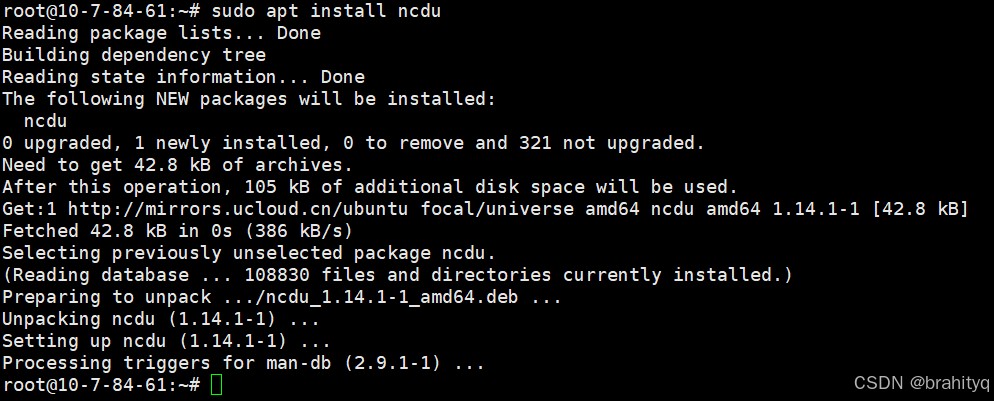This screenshot has width=994, height=401.
Task: Click the 'Fetched 42.8 kB in 0s' line
Action: pos(177,231)
